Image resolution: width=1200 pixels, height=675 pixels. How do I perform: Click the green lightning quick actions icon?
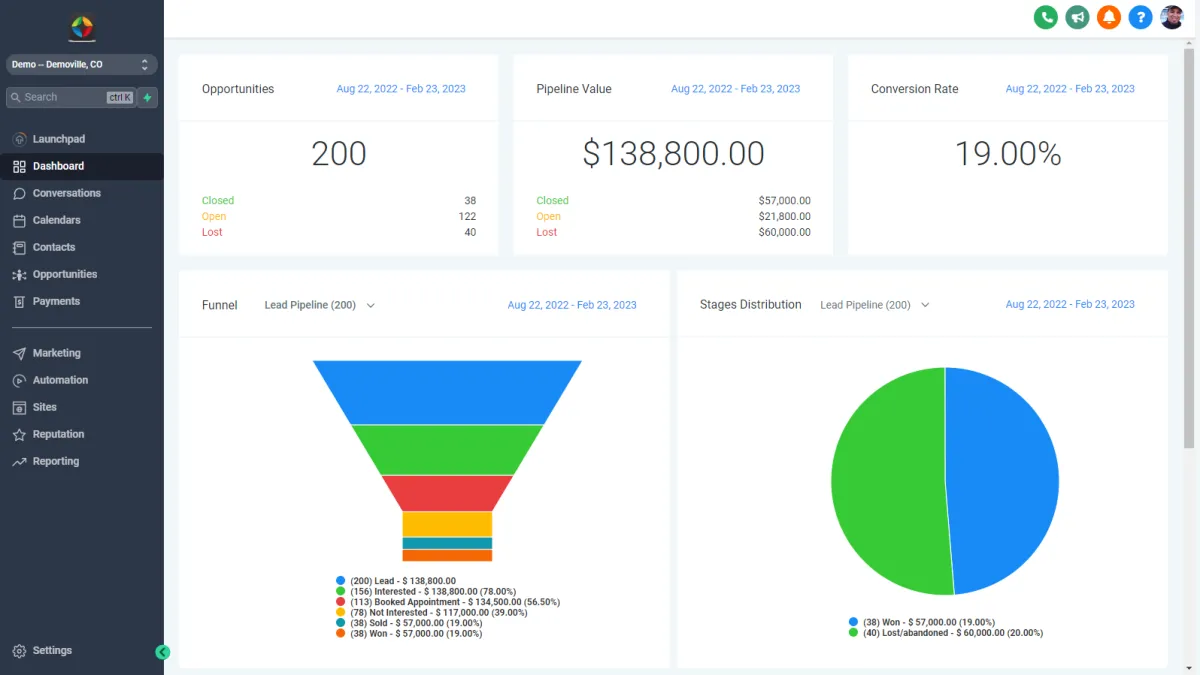click(148, 97)
